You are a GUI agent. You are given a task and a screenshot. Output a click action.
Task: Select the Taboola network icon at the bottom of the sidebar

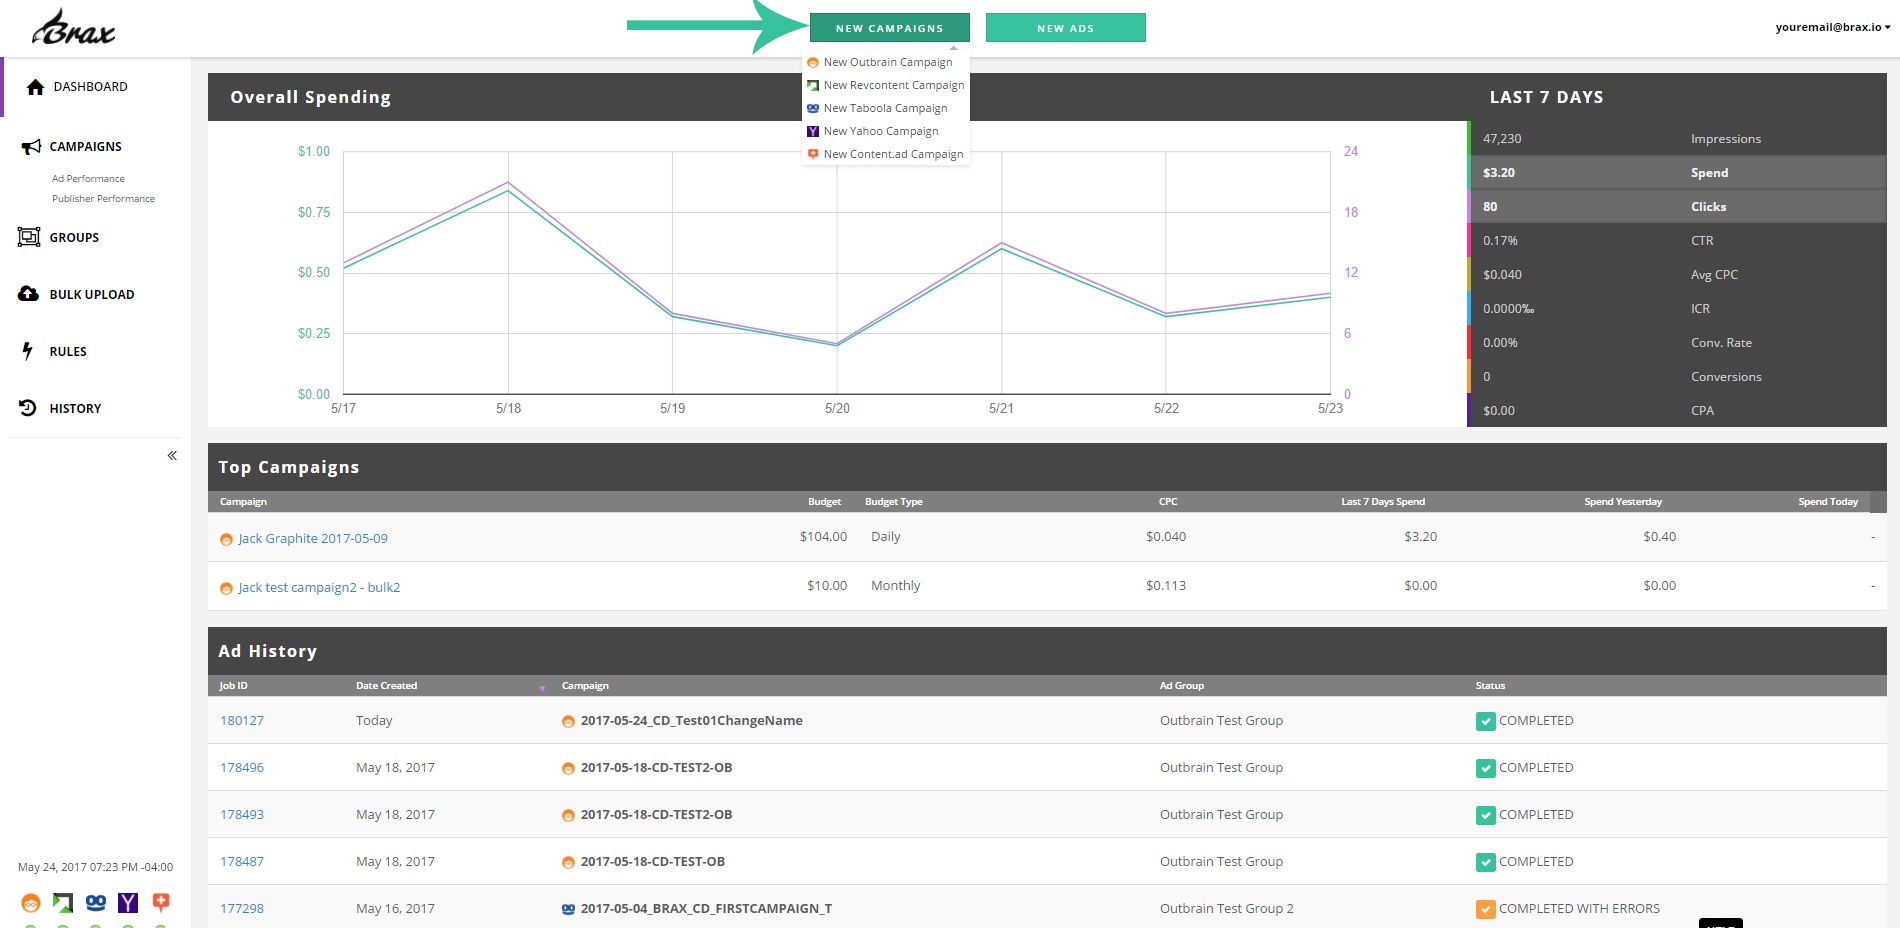[96, 903]
